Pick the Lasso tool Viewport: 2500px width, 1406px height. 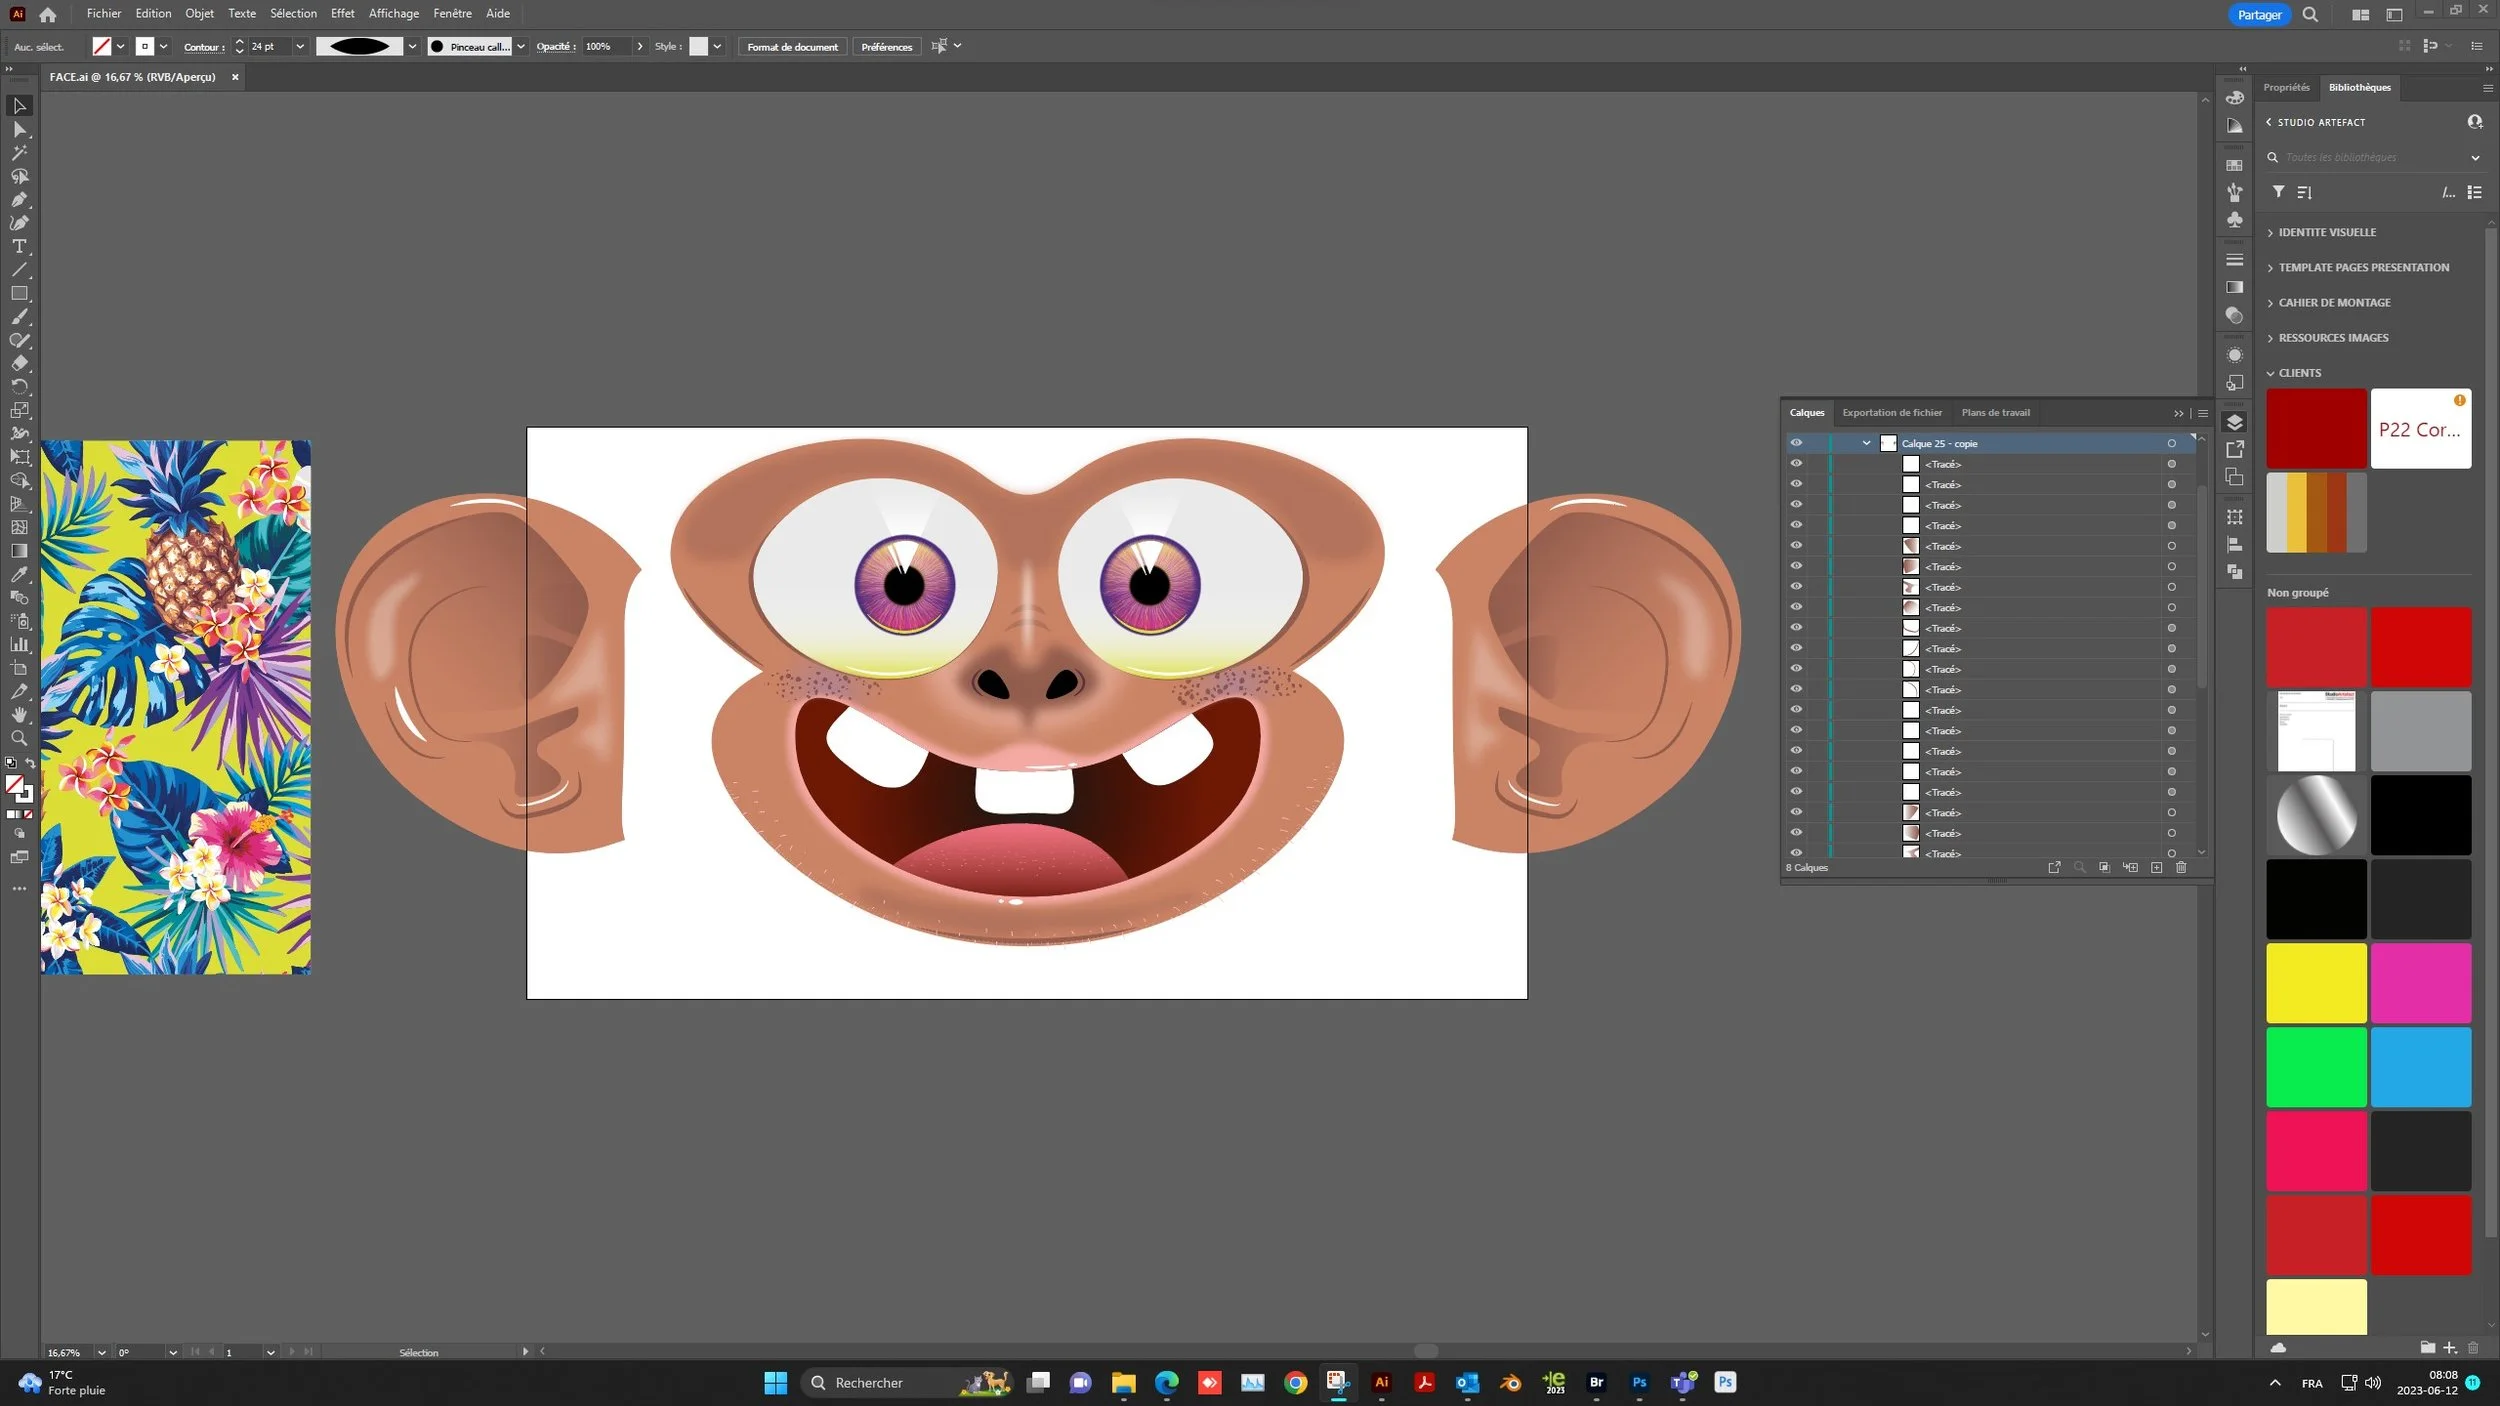pos(19,177)
